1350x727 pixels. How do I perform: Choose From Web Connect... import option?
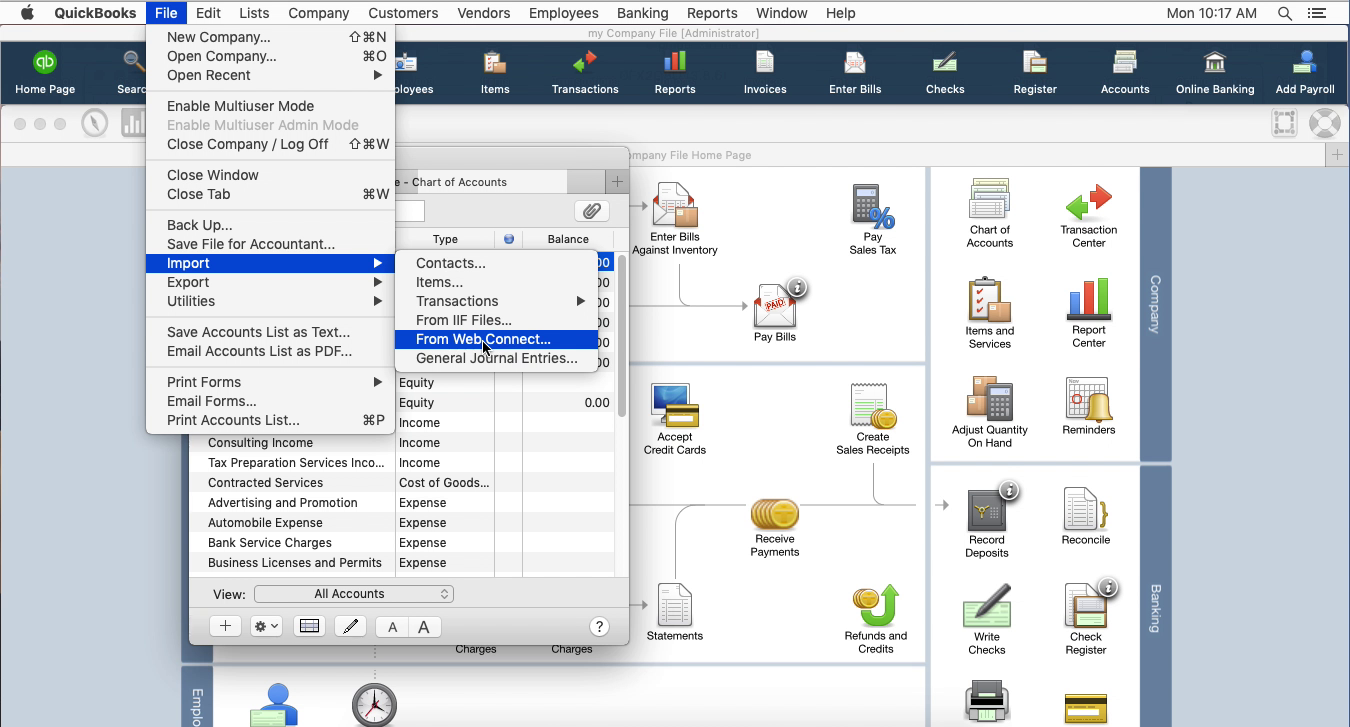tap(497, 339)
